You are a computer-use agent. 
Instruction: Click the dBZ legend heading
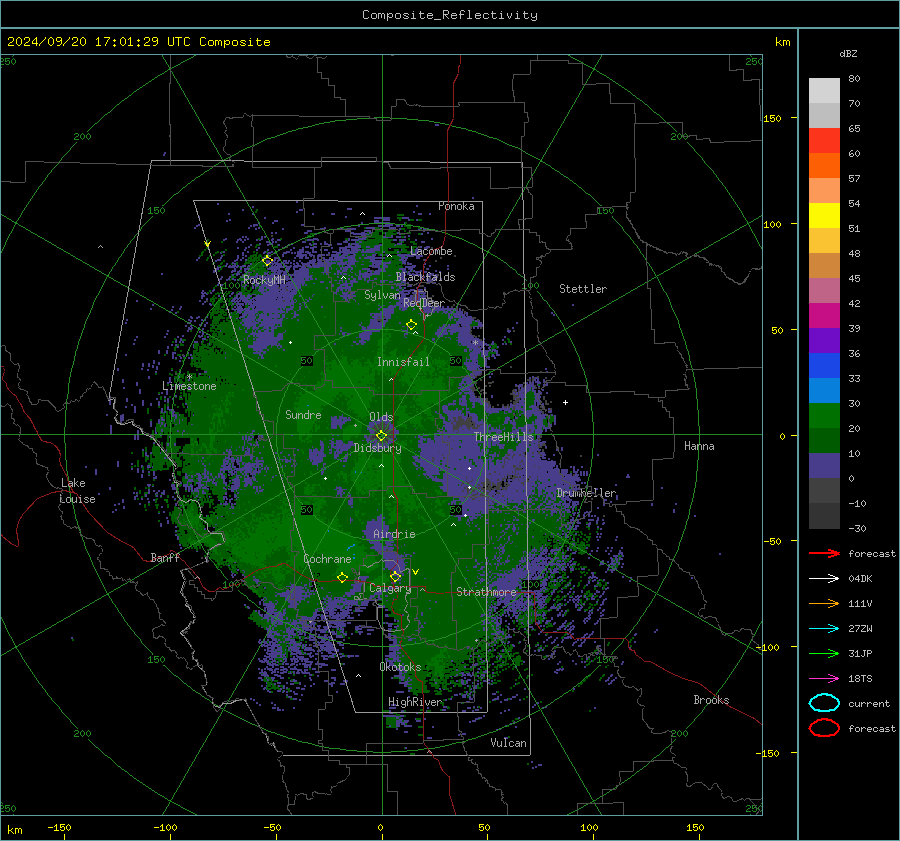point(848,54)
